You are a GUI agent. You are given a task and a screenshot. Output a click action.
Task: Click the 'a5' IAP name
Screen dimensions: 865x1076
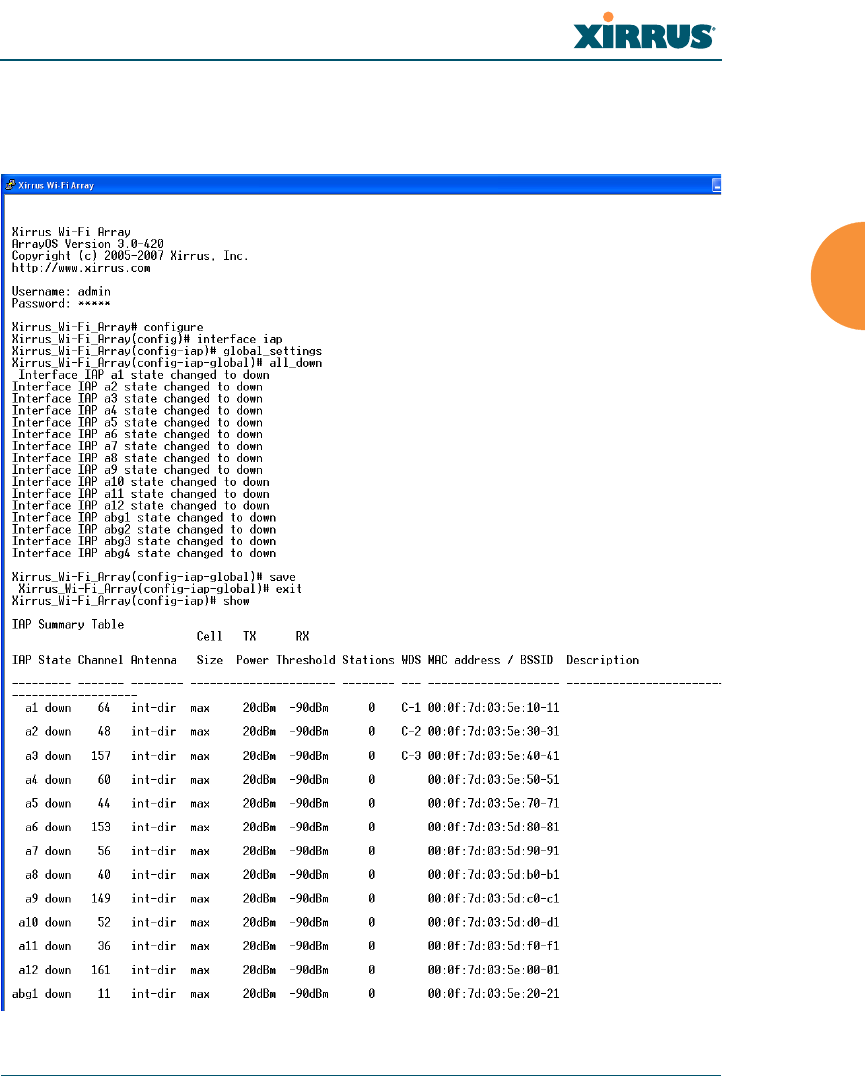32,803
